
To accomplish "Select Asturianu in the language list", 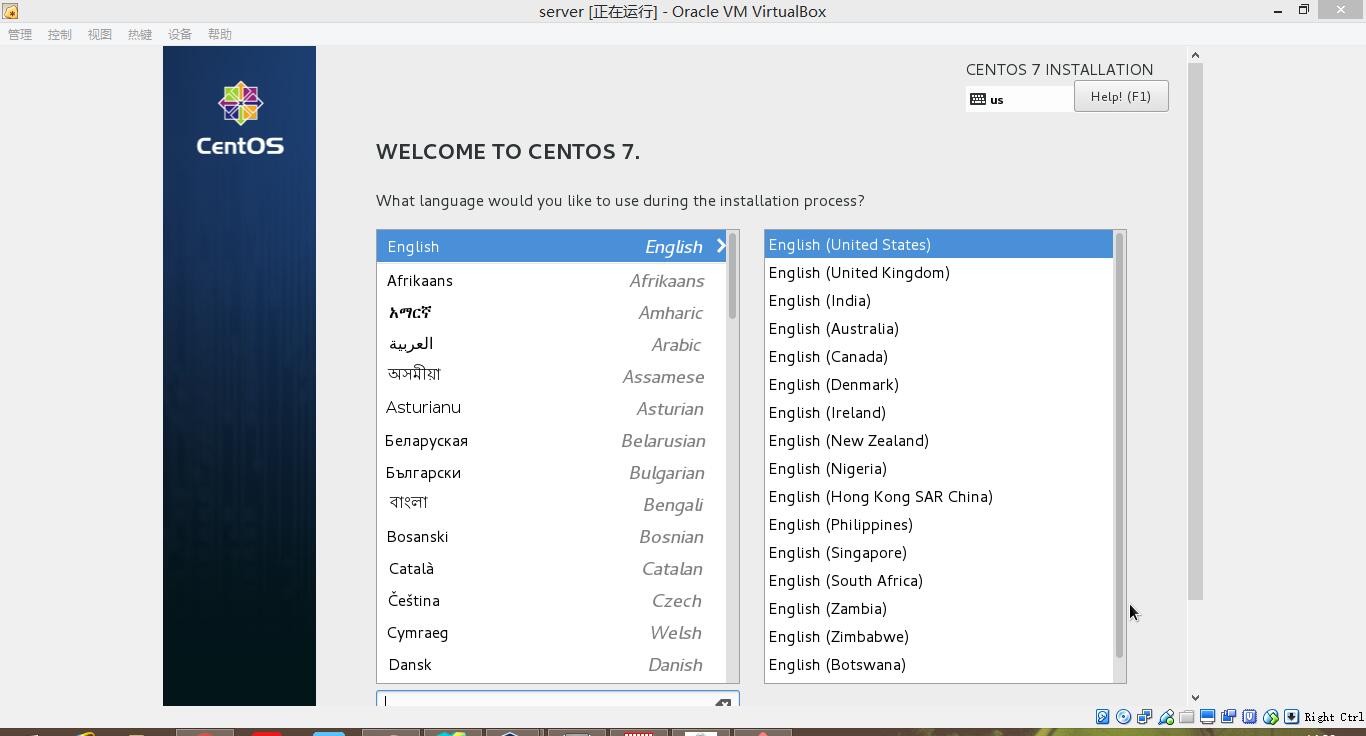I will 552,409.
